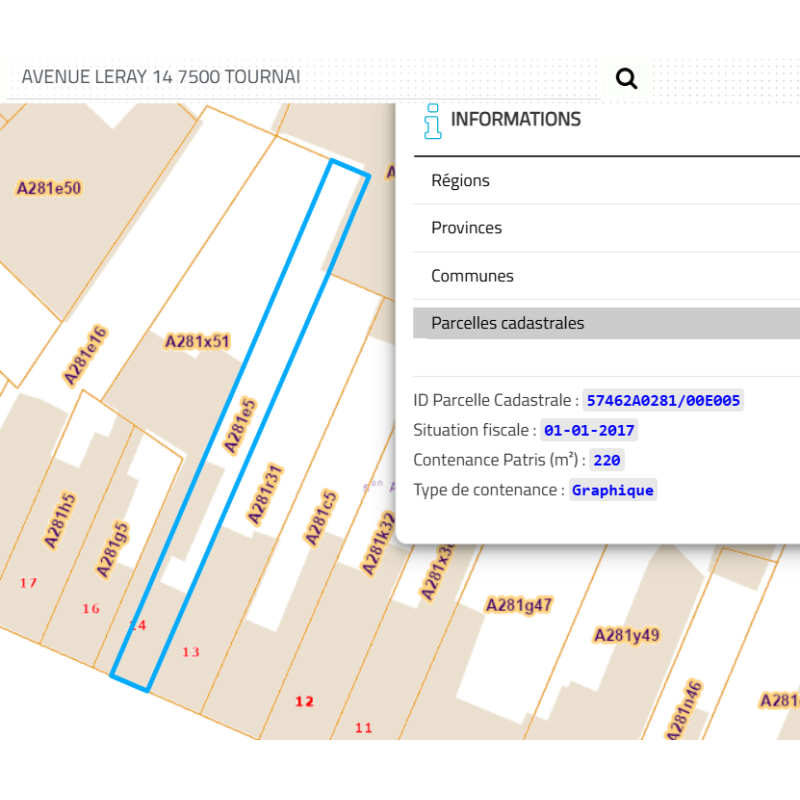Select parcel A281g47 on the map
Screen dimensions: 800x800
[x=518, y=604]
